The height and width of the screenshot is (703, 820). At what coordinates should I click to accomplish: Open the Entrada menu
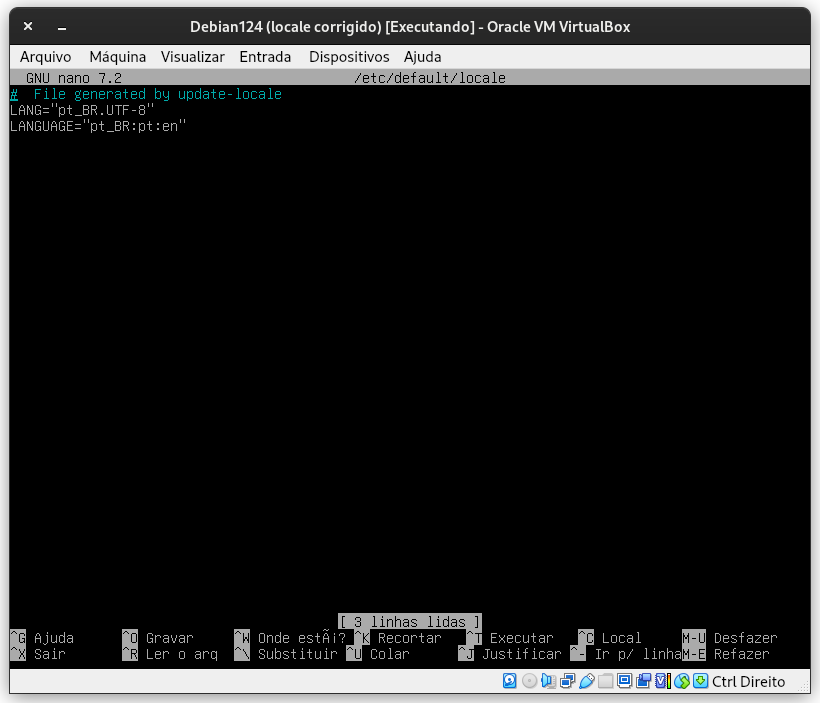click(265, 56)
